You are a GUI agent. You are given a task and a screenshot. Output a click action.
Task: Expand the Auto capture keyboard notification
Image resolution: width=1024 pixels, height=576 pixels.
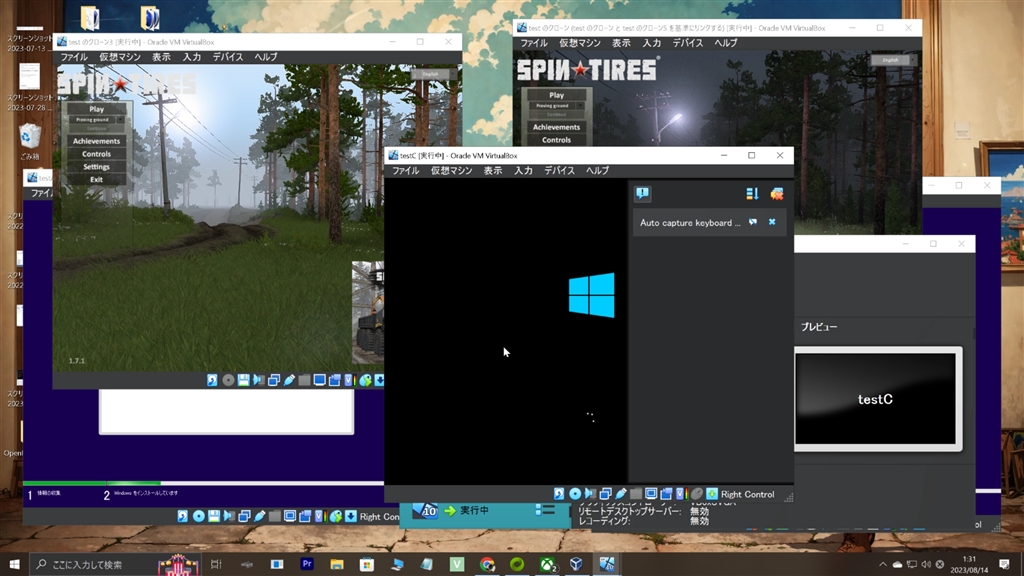point(753,222)
